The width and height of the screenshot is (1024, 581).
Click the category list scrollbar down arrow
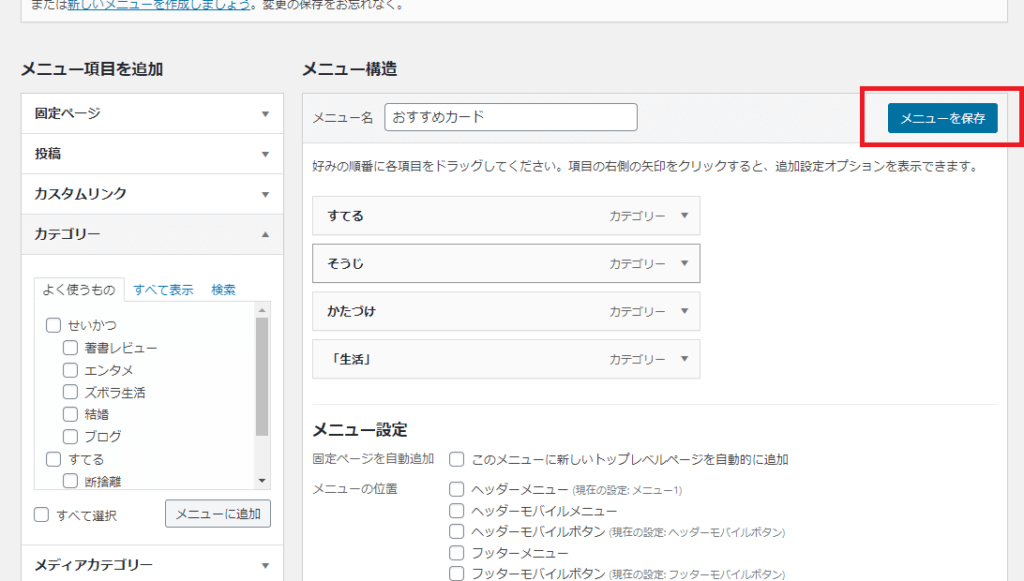[x=262, y=480]
